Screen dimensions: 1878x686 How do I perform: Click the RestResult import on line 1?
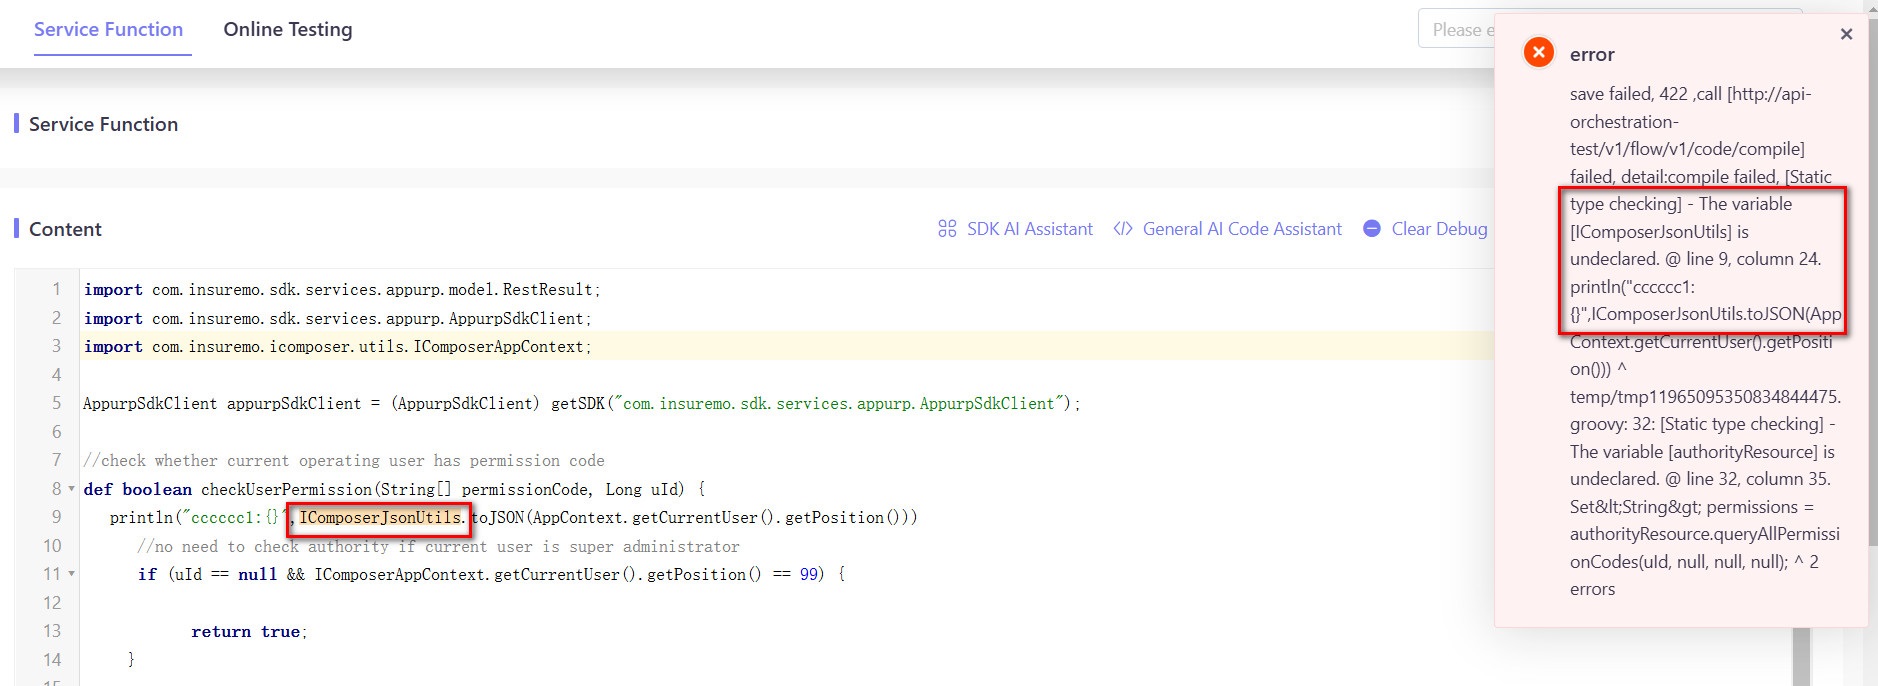point(341,290)
